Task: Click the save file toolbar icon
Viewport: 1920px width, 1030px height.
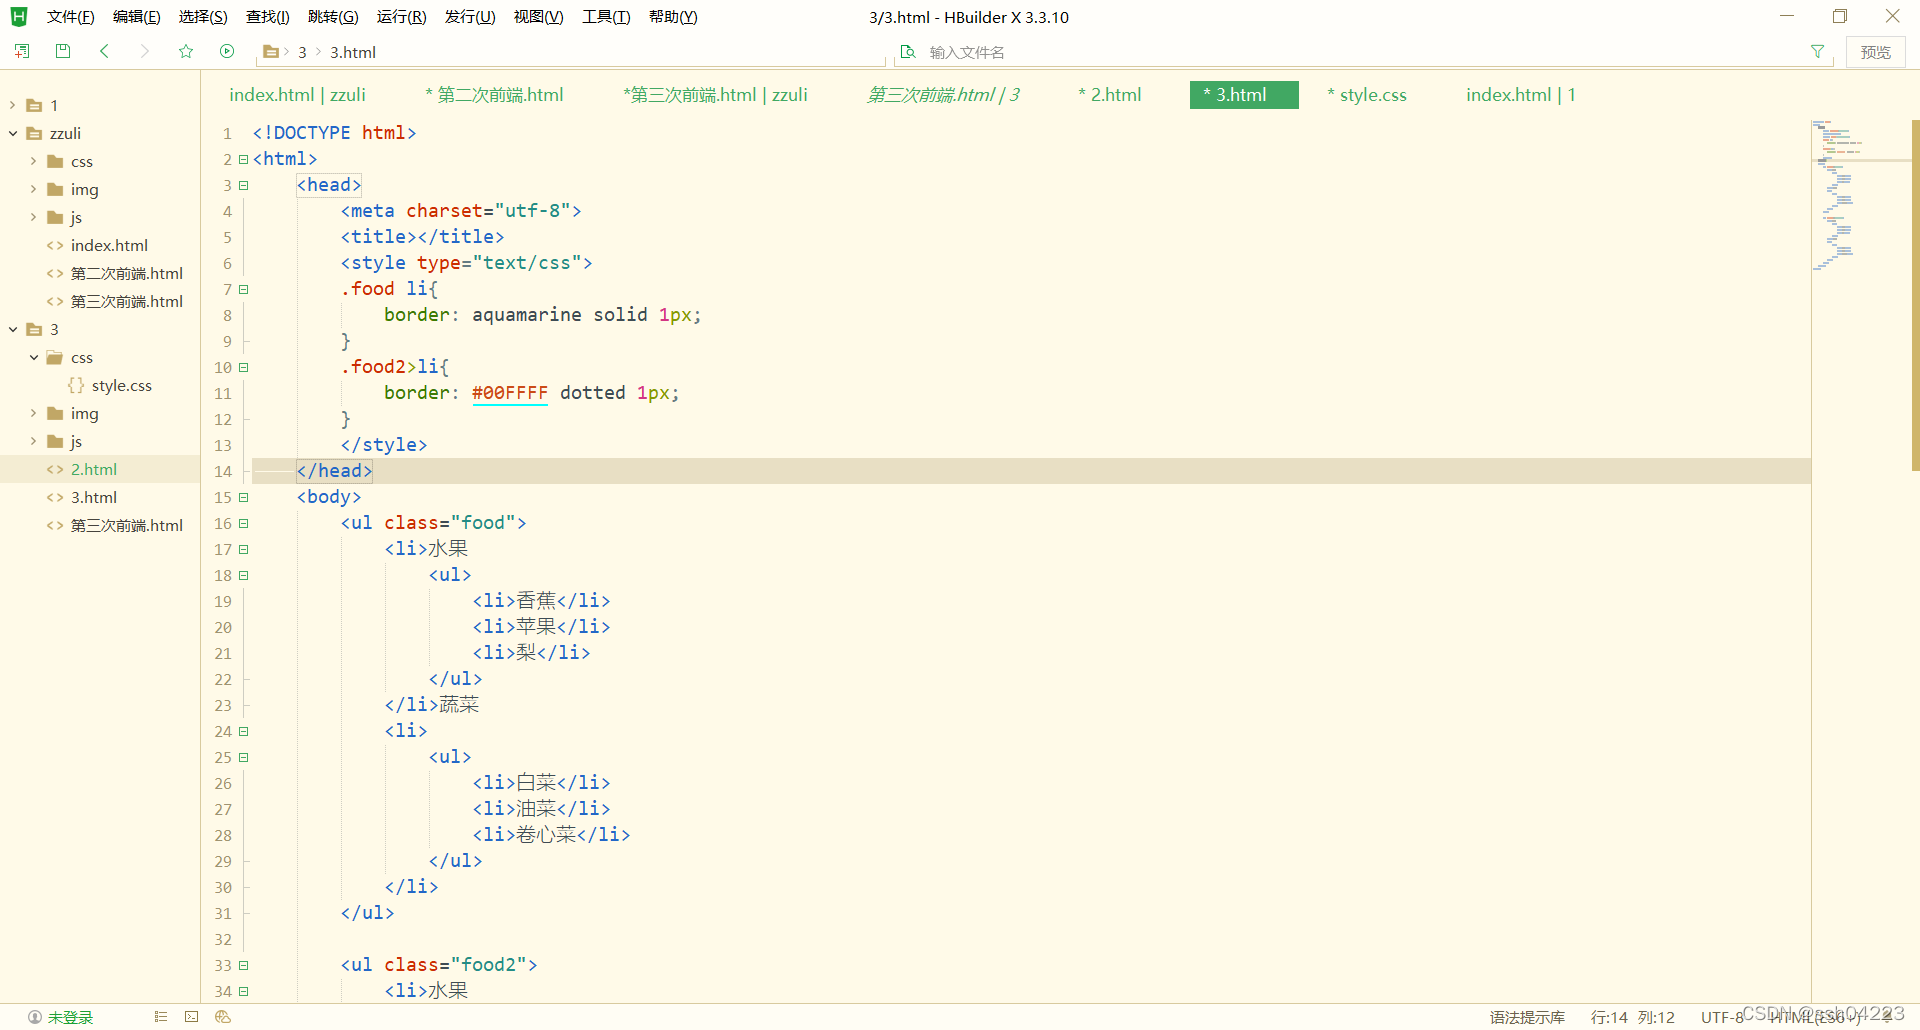Action: [x=63, y=51]
